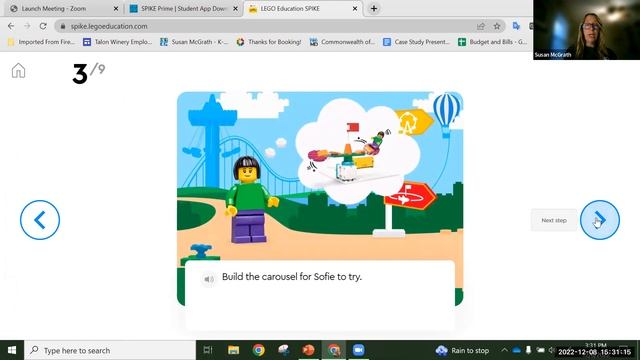640x360 pixels.
Task: Share this page icon in address bar
Action: [480, 26]
